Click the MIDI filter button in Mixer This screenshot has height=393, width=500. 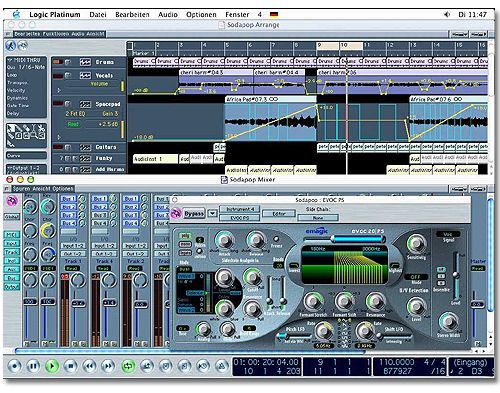[12, 235]
